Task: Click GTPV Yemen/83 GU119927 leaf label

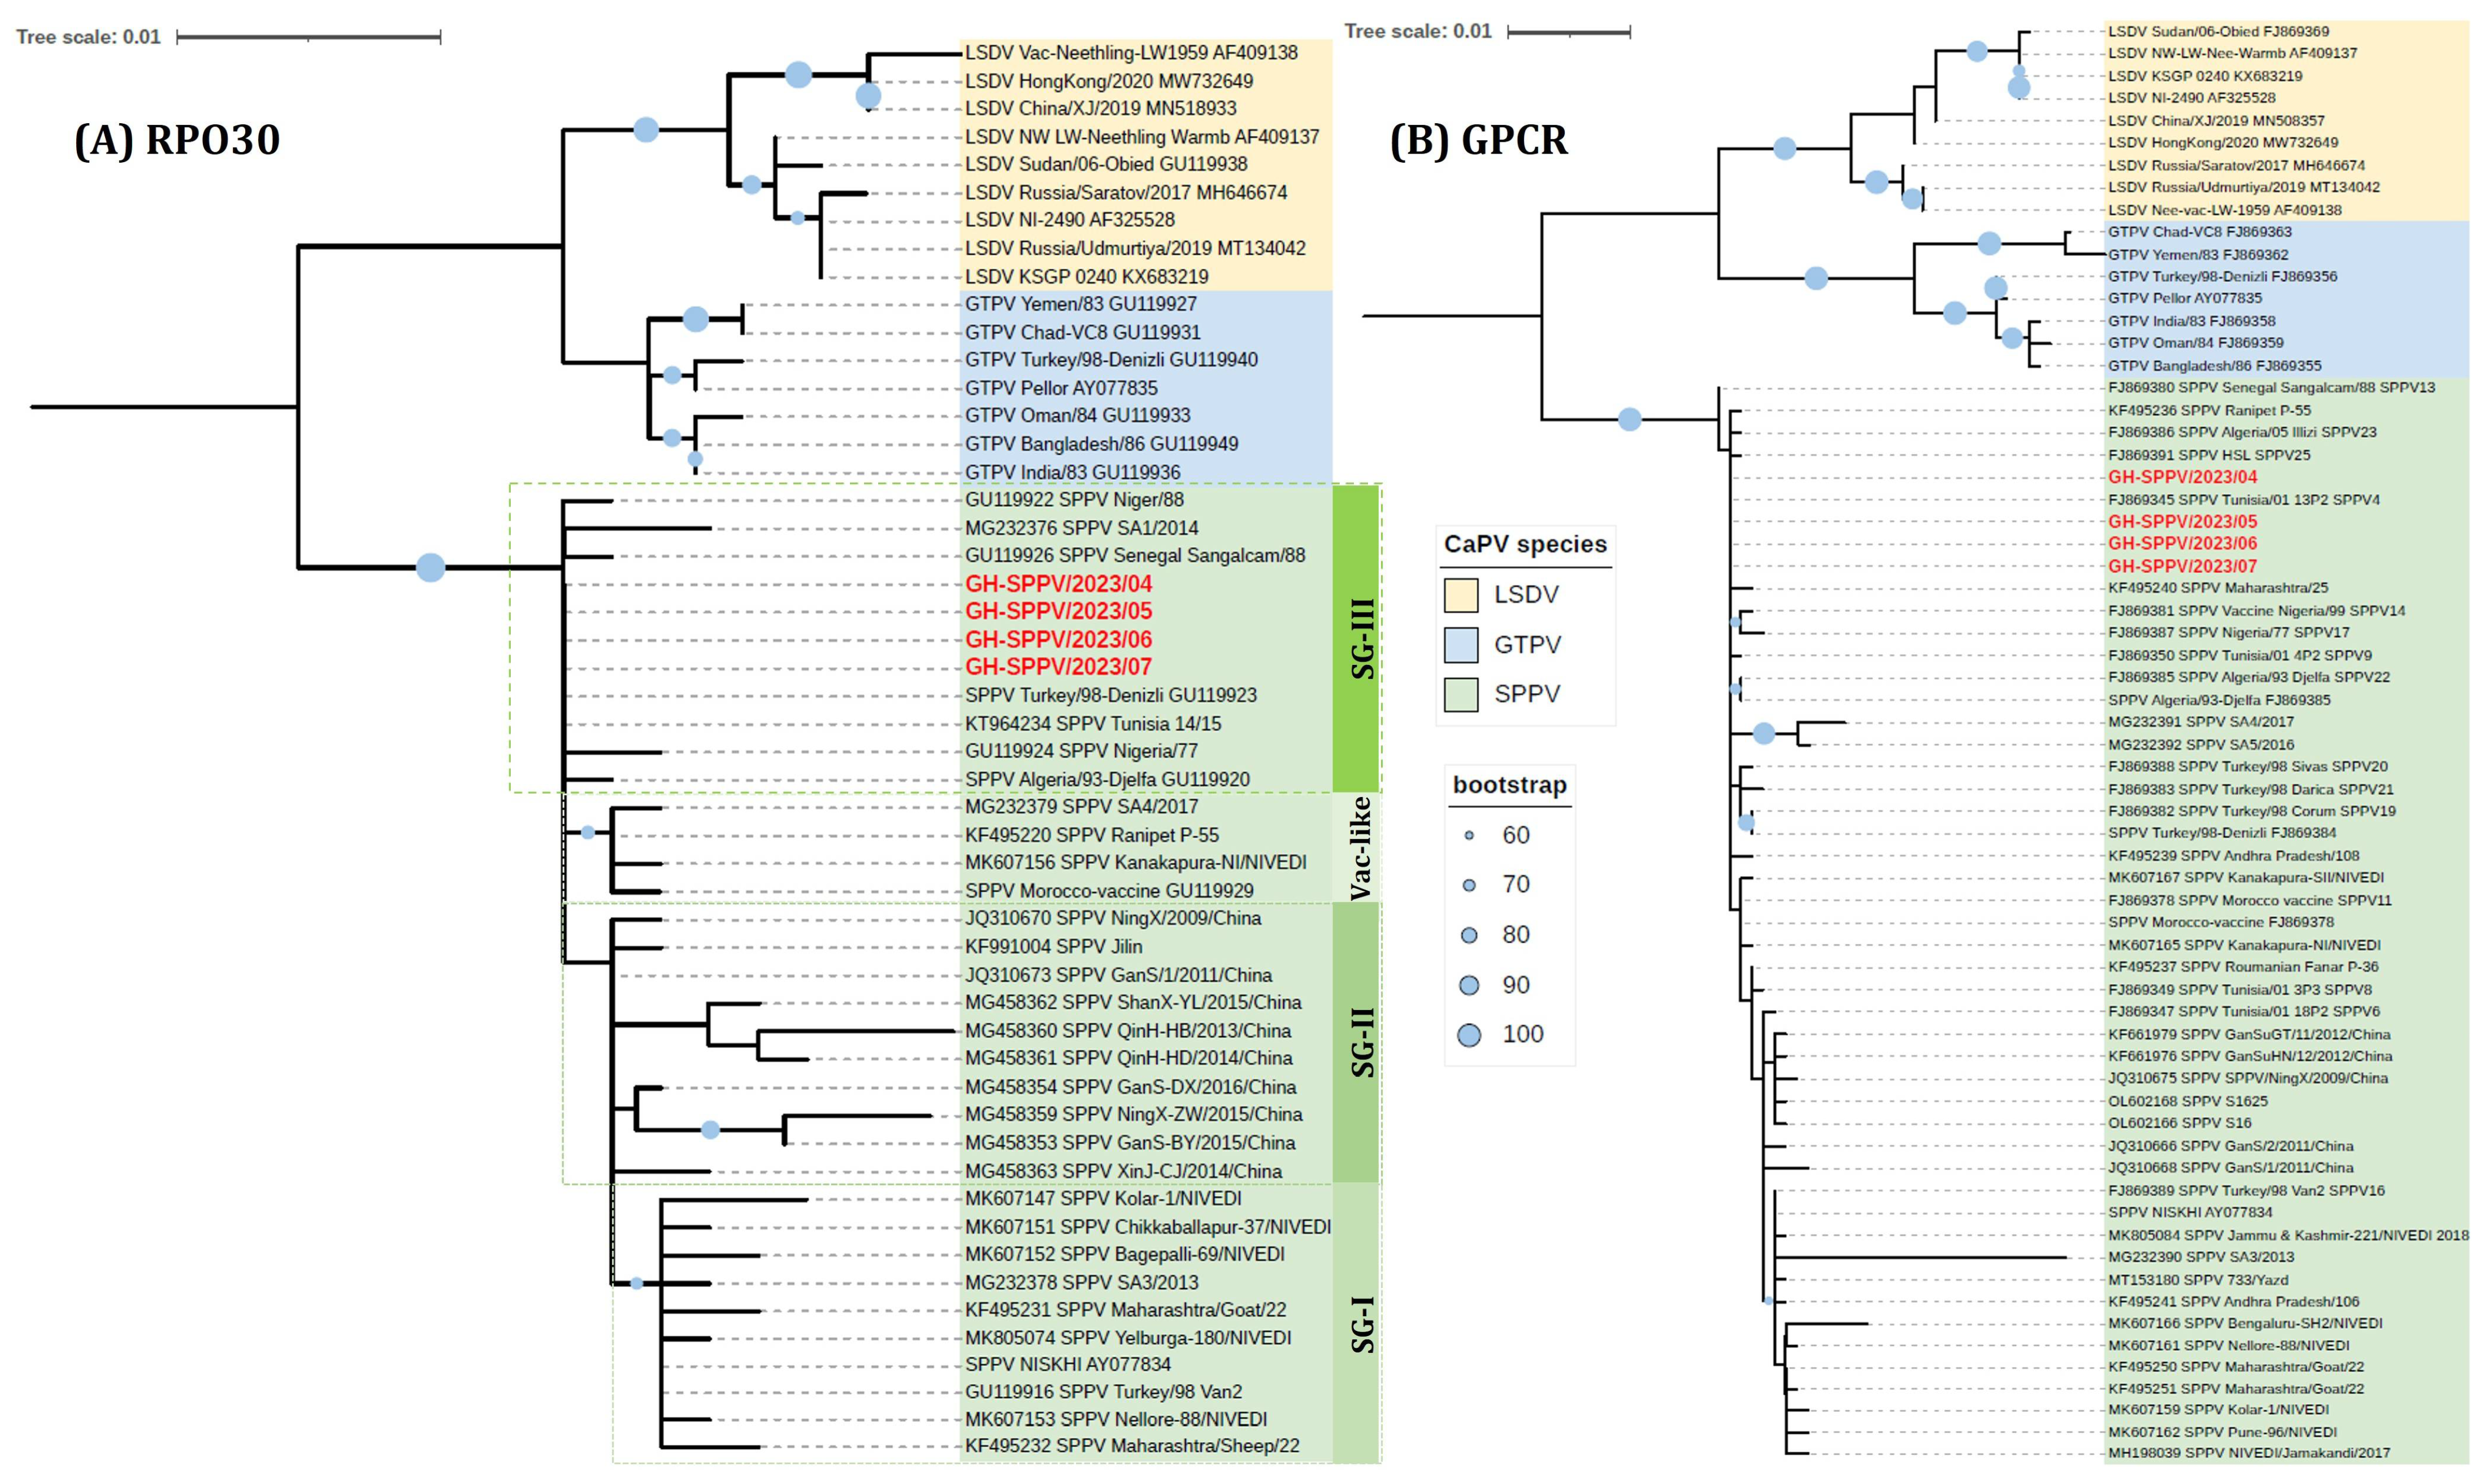Action: click(1080, 304)
